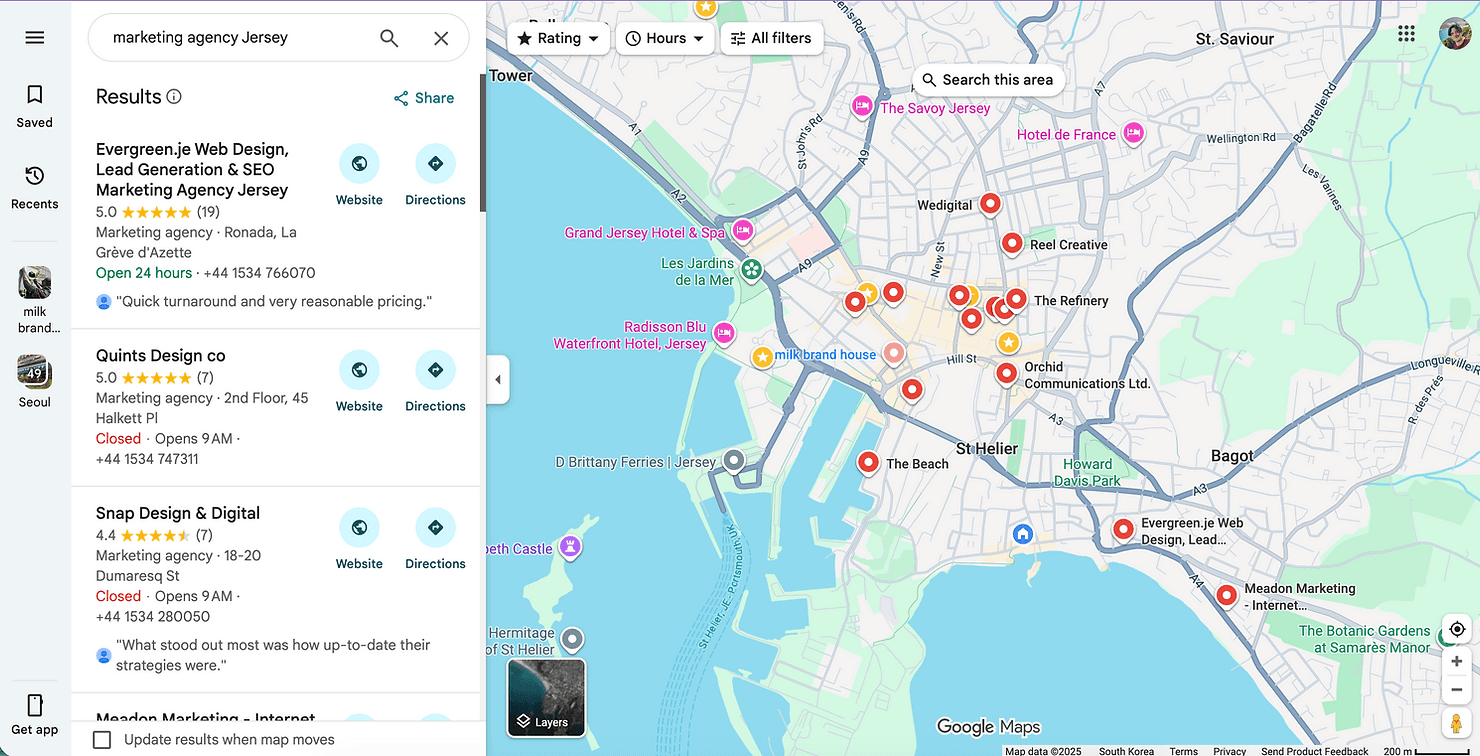This screenshot has height=756, width=1480.
Task: Clear the search query with the X
Action: click(441, 38)
